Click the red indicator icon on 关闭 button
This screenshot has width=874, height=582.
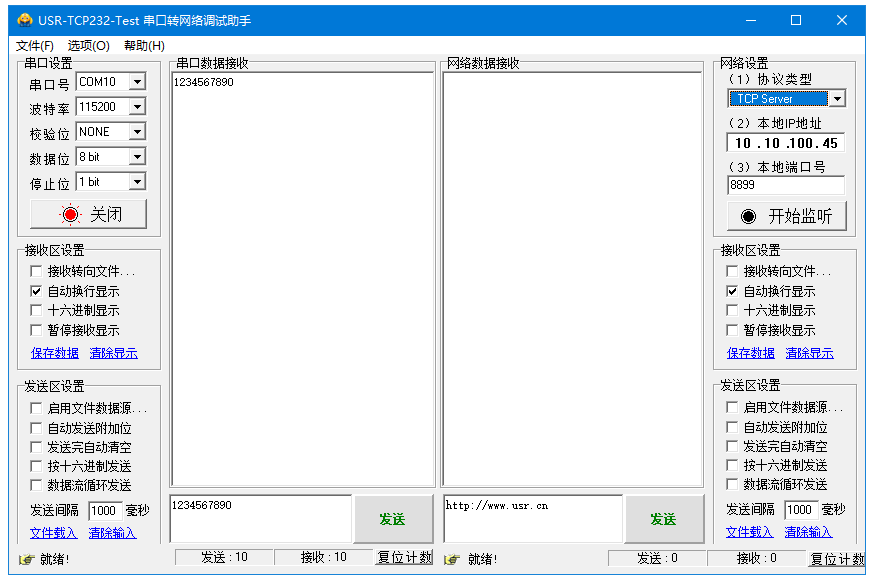[x=70, y=214]
